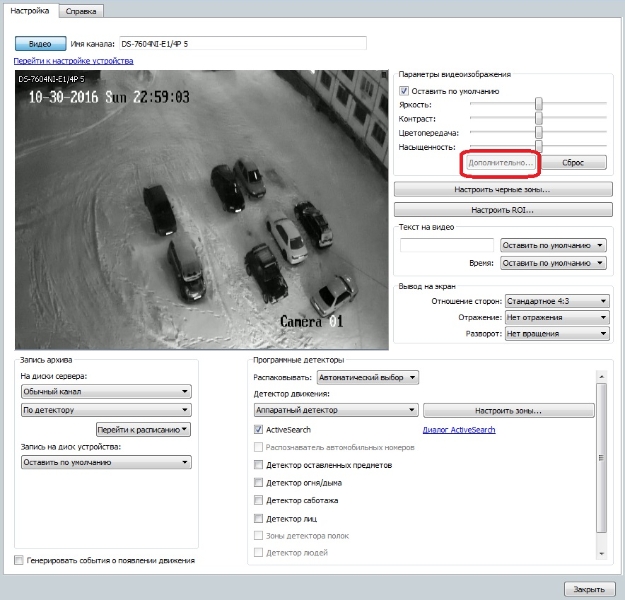Open Распаковывать Автоматический выбор dropdown
The height and width of the screenshot is (600, 625).
[368, 378]
